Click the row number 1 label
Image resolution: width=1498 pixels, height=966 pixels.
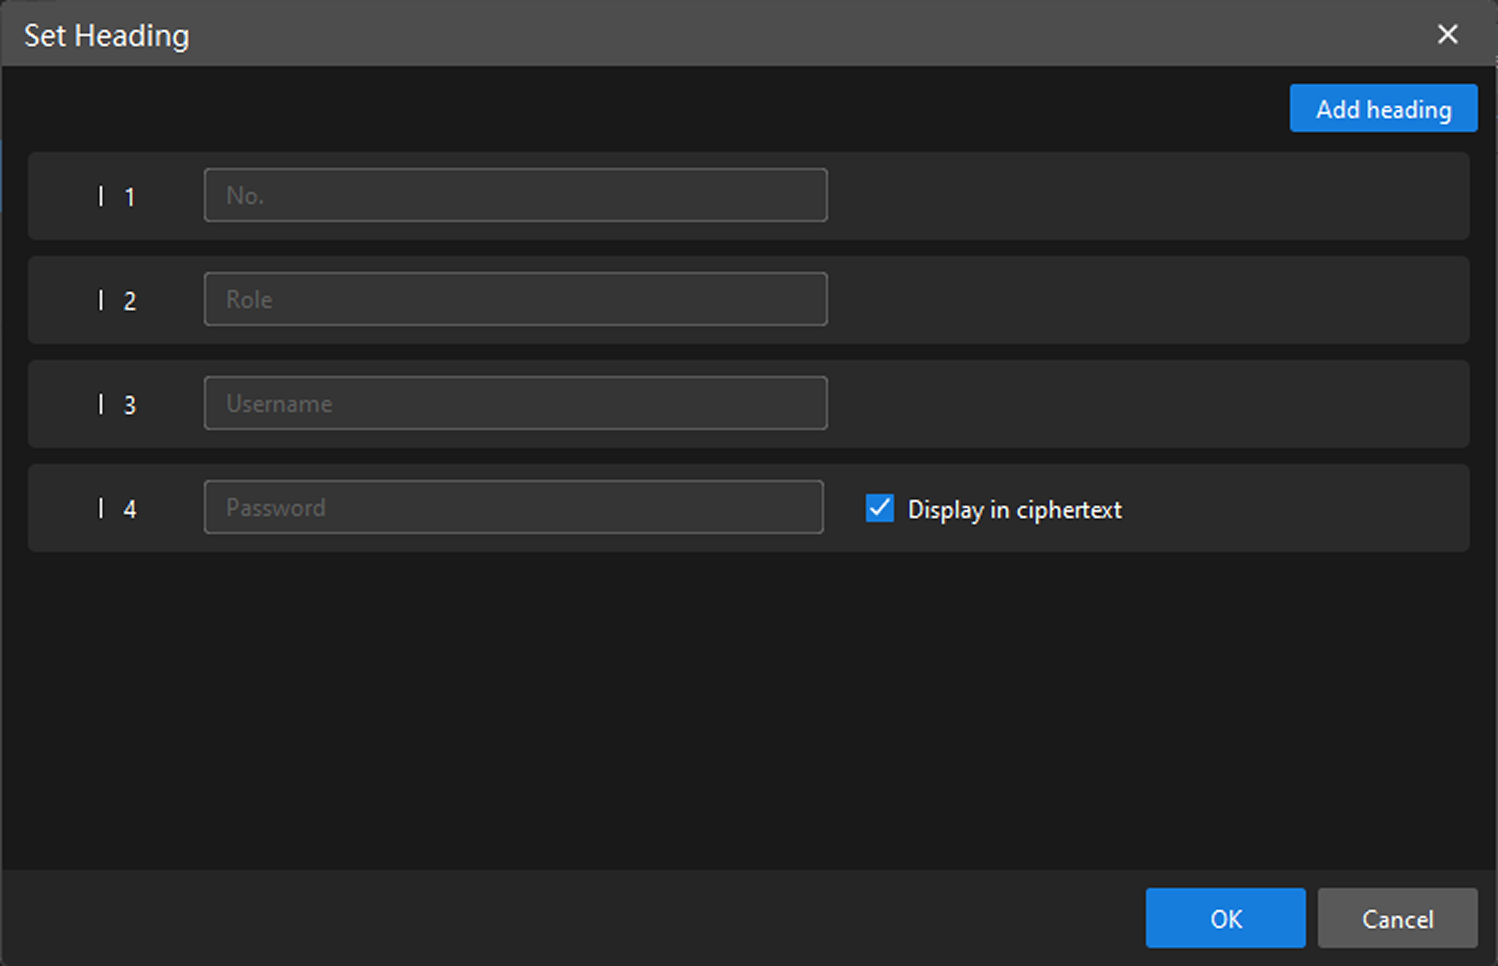(x=130, y=197)
